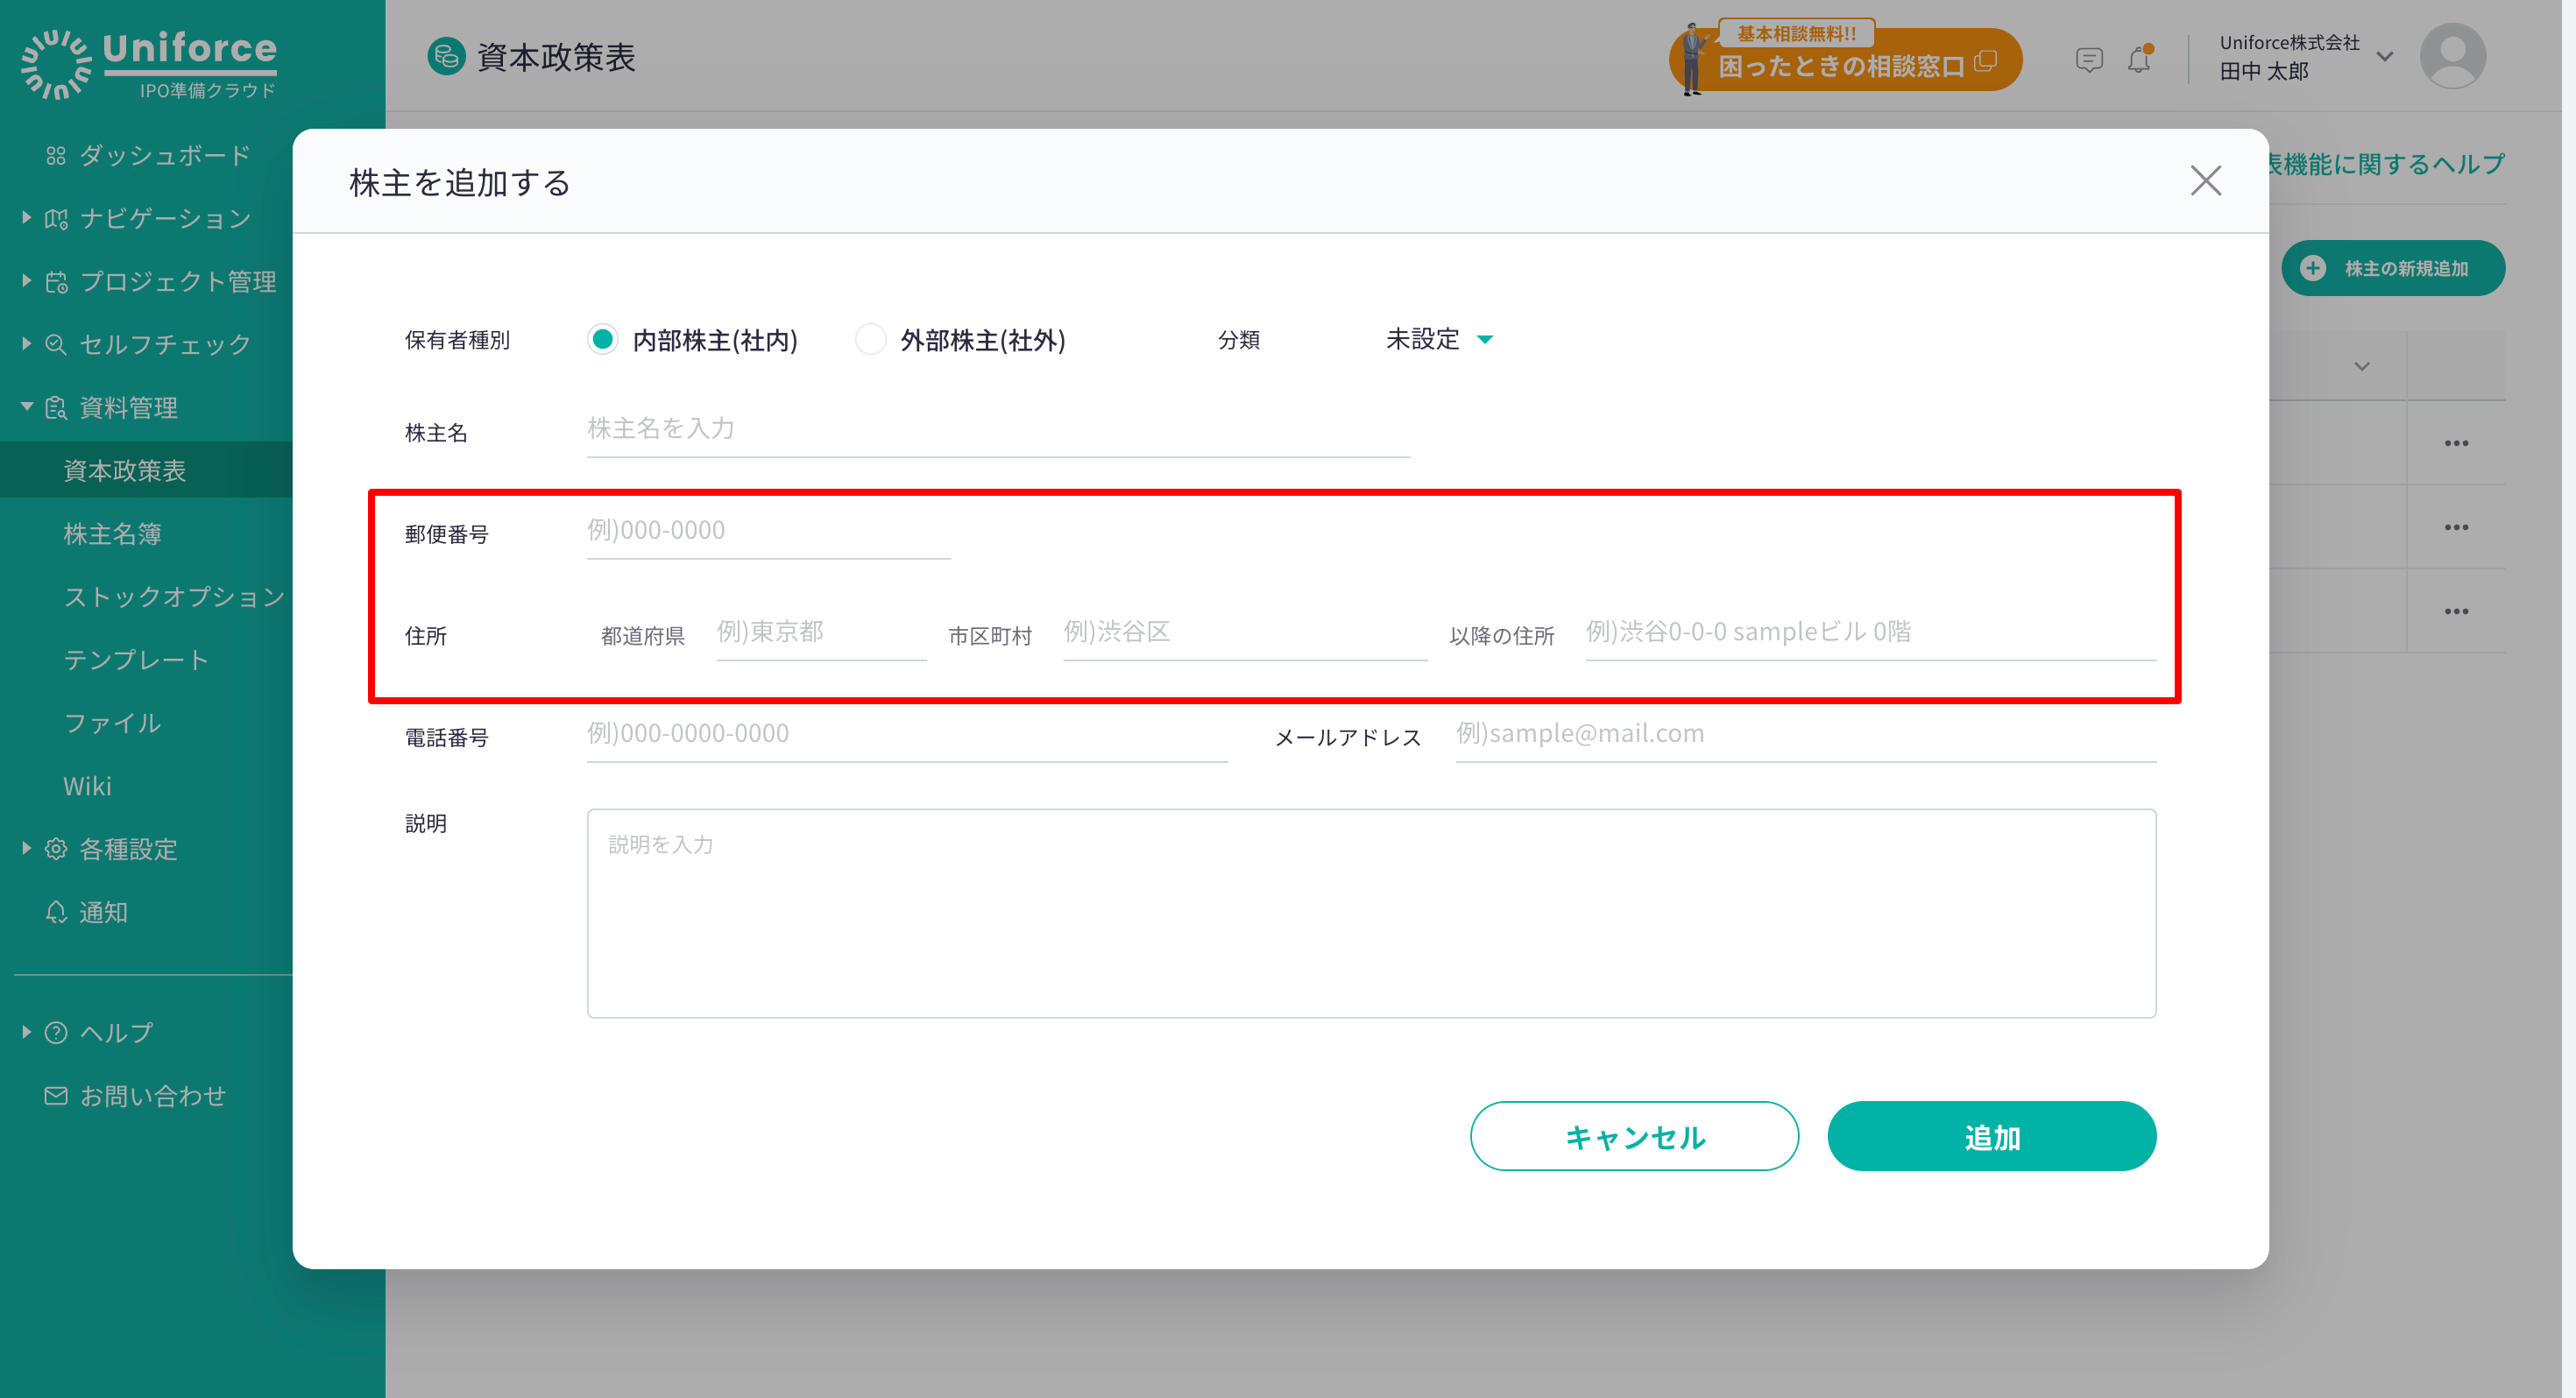
Task: Collapse the 資料管理 menu arrow
Action: (27, 407)
